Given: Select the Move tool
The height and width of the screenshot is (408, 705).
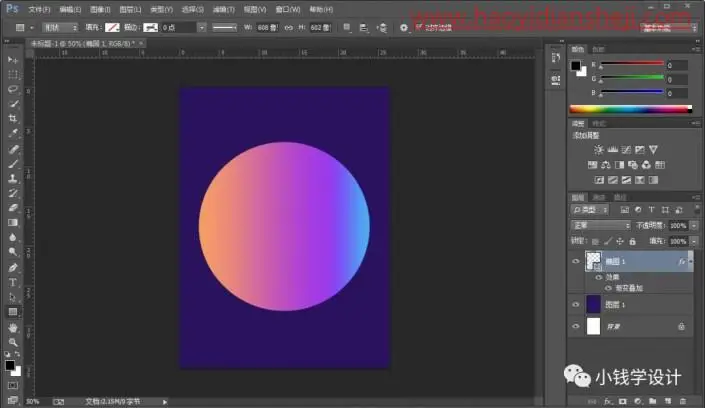Looking at the screenshot, I should pyautogui.click(x=13, y=60).
